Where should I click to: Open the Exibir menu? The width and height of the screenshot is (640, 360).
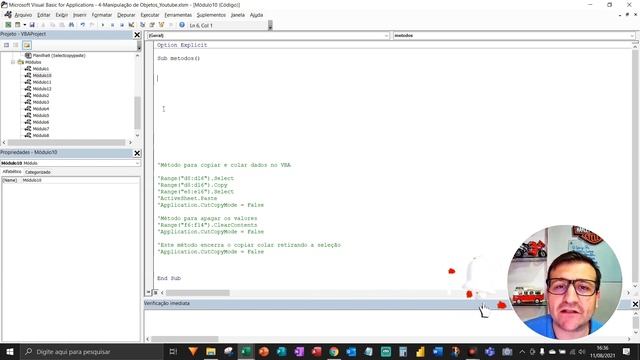(62, 15)
